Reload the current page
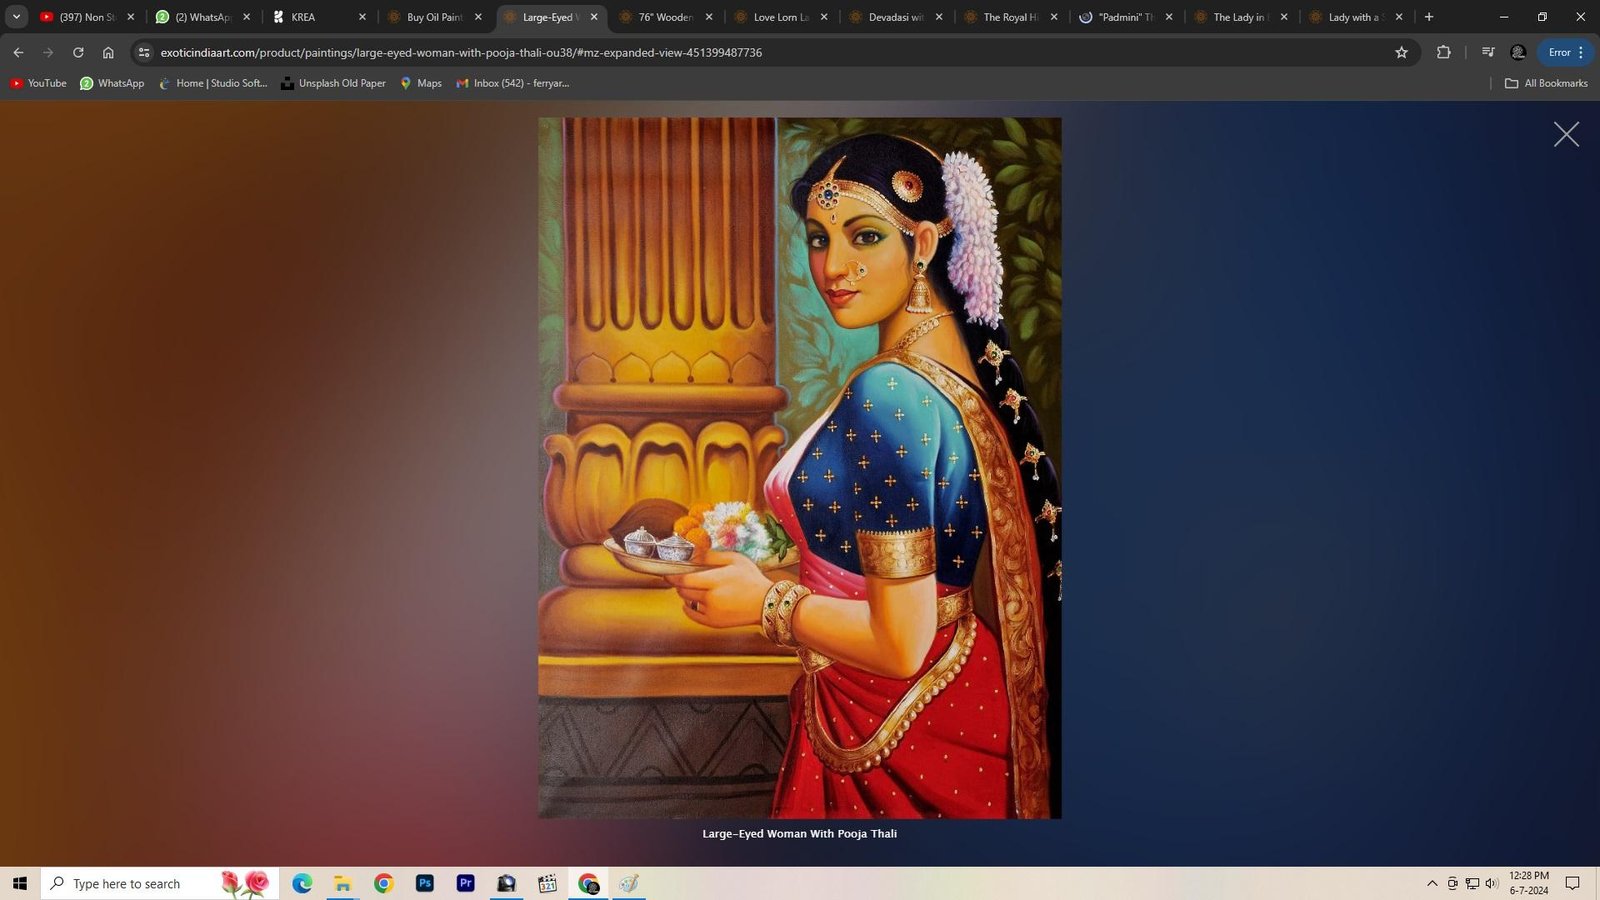1600x900 pixels. (78, 52)
